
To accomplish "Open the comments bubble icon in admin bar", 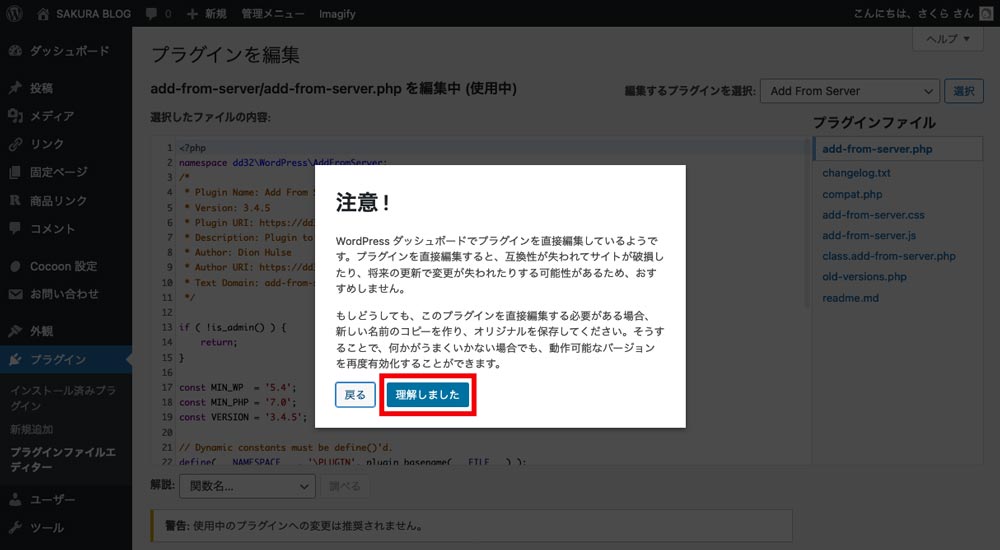I will tap(152, 13).
